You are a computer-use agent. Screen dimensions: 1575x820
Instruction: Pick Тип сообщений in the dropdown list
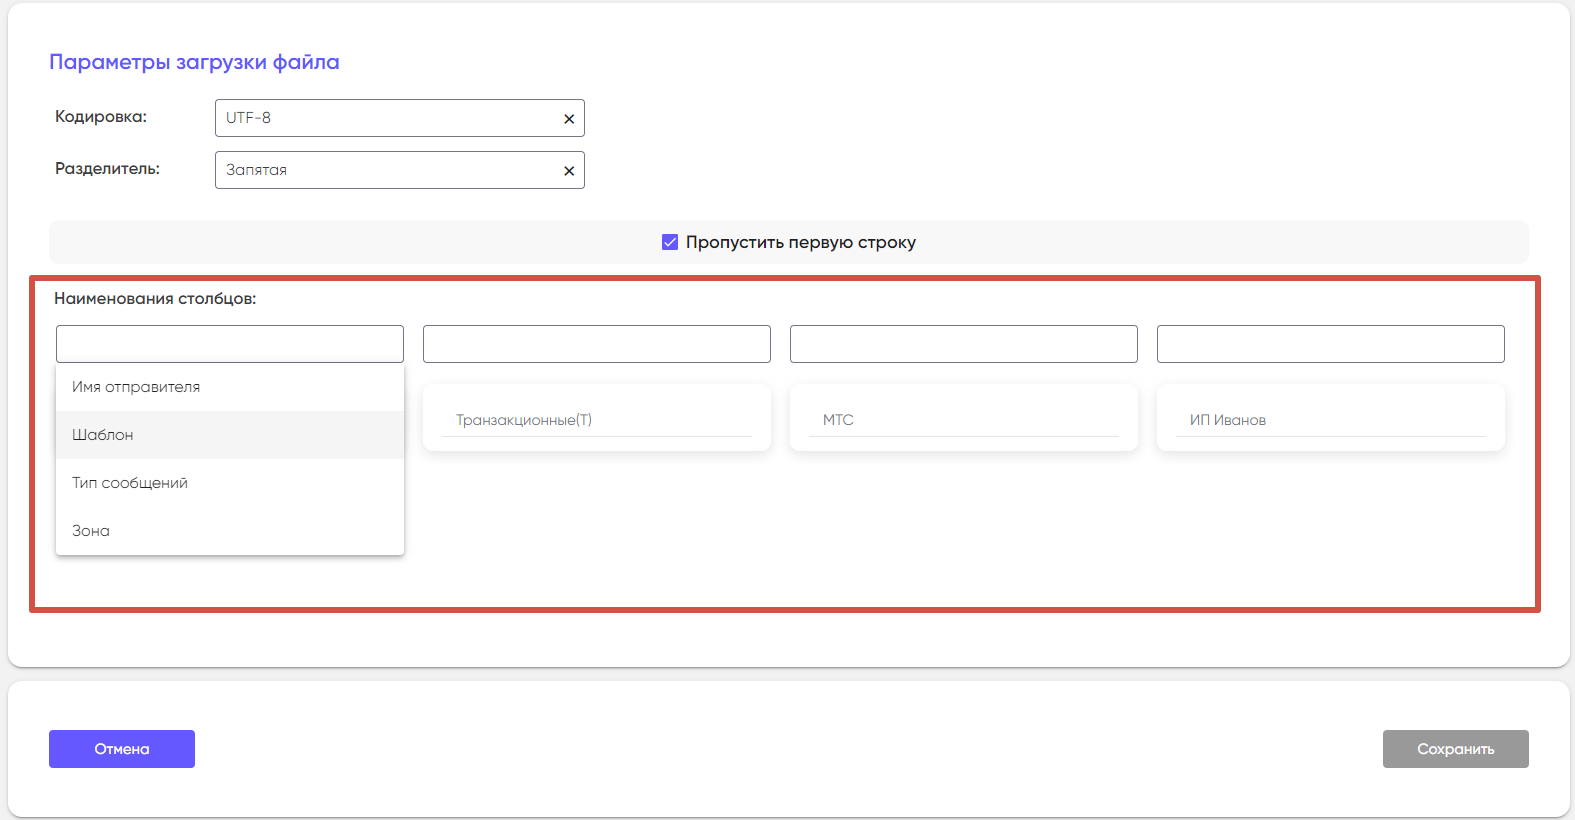[x=130, y=483]
